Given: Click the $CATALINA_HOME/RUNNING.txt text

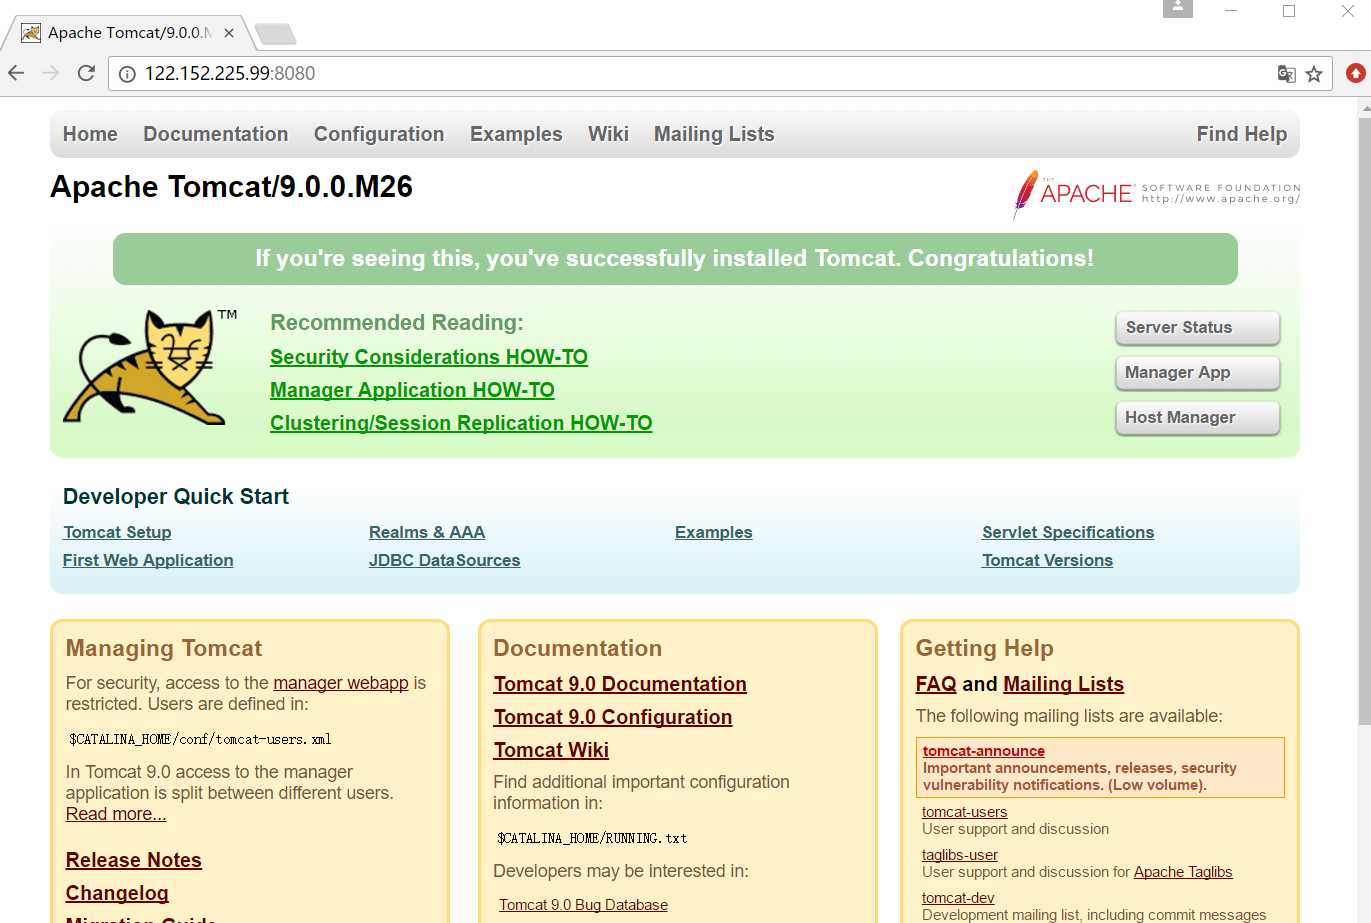Looking at the screenshot, I should coord(592,838).
